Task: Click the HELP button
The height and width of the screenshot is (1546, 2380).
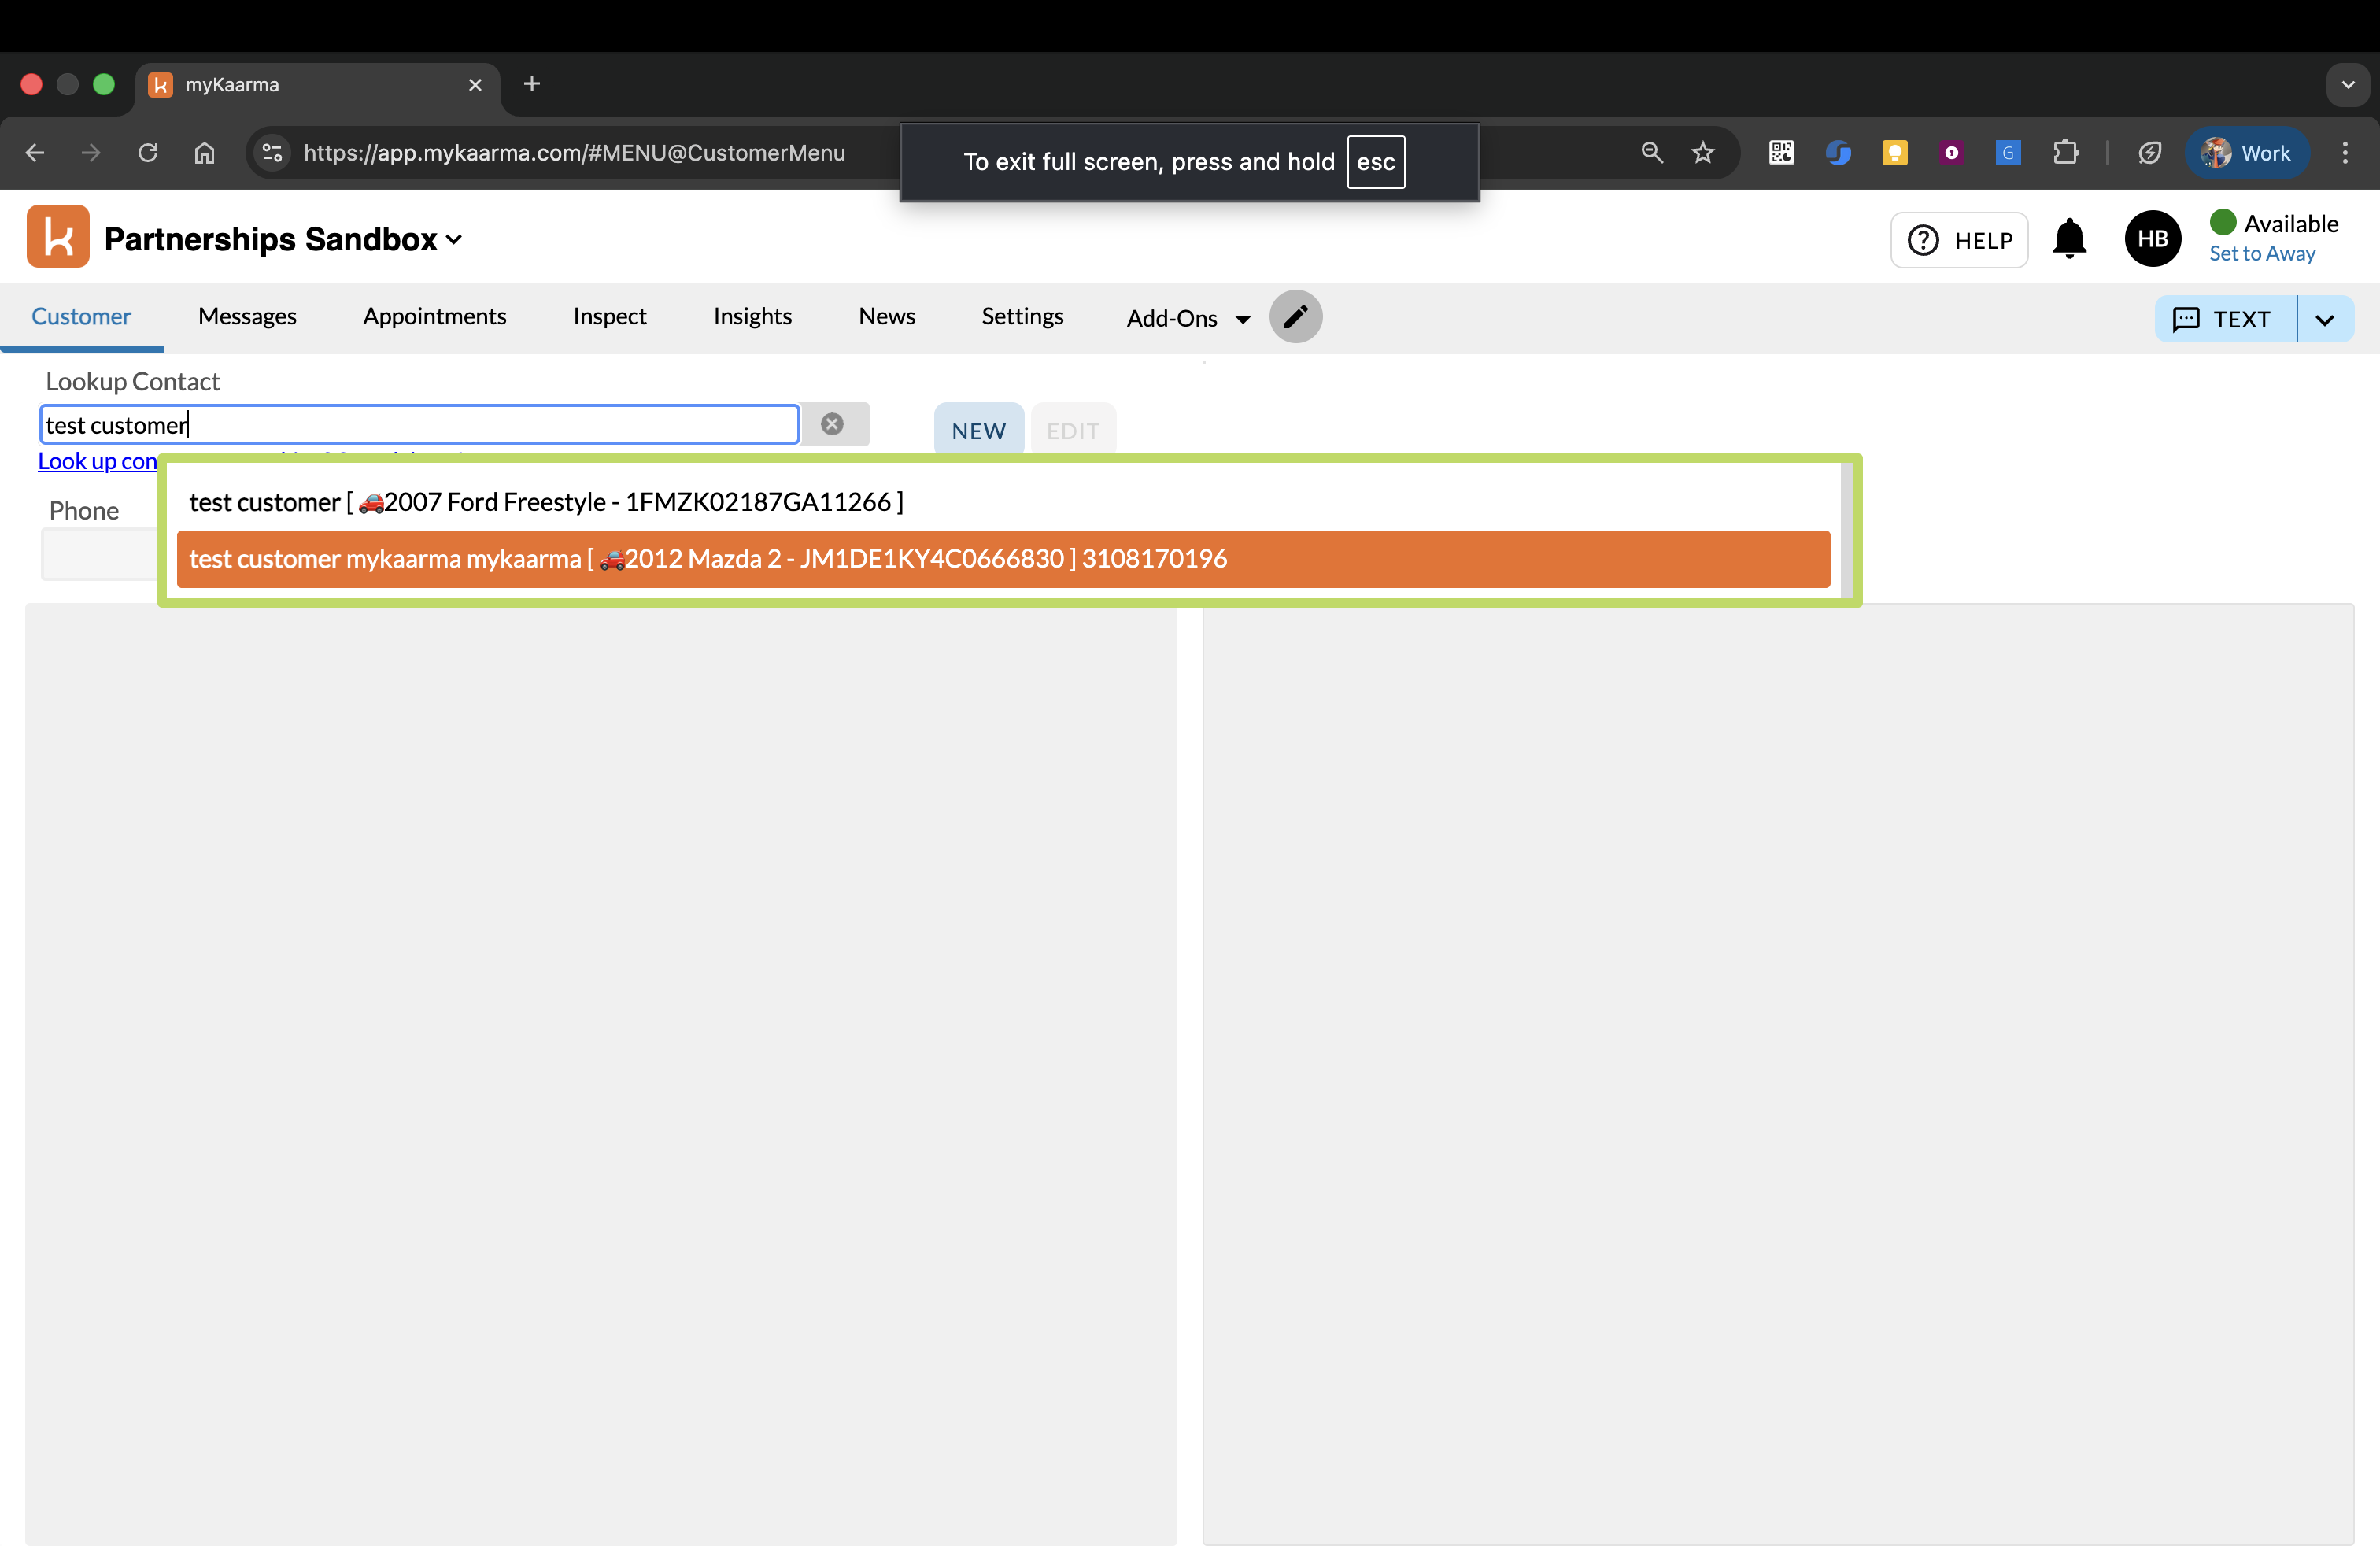Action: coord(1959,240)
